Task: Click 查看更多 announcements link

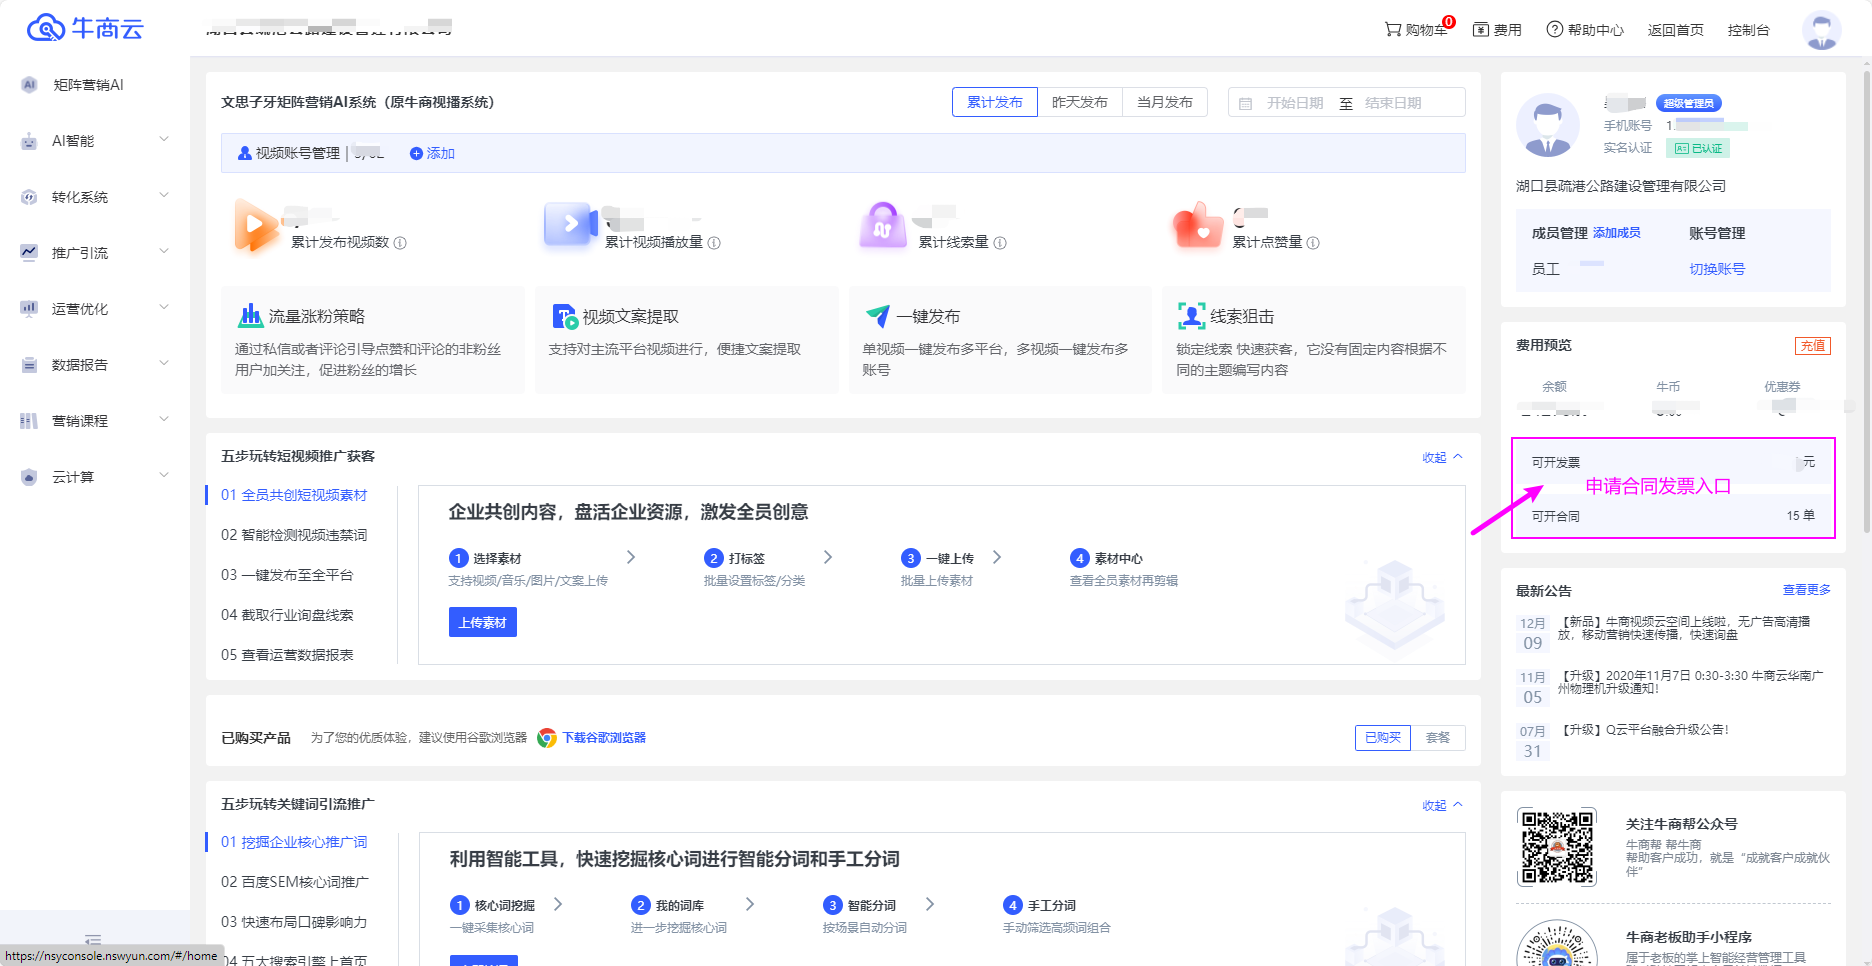Action: (x=1806, y=590)
